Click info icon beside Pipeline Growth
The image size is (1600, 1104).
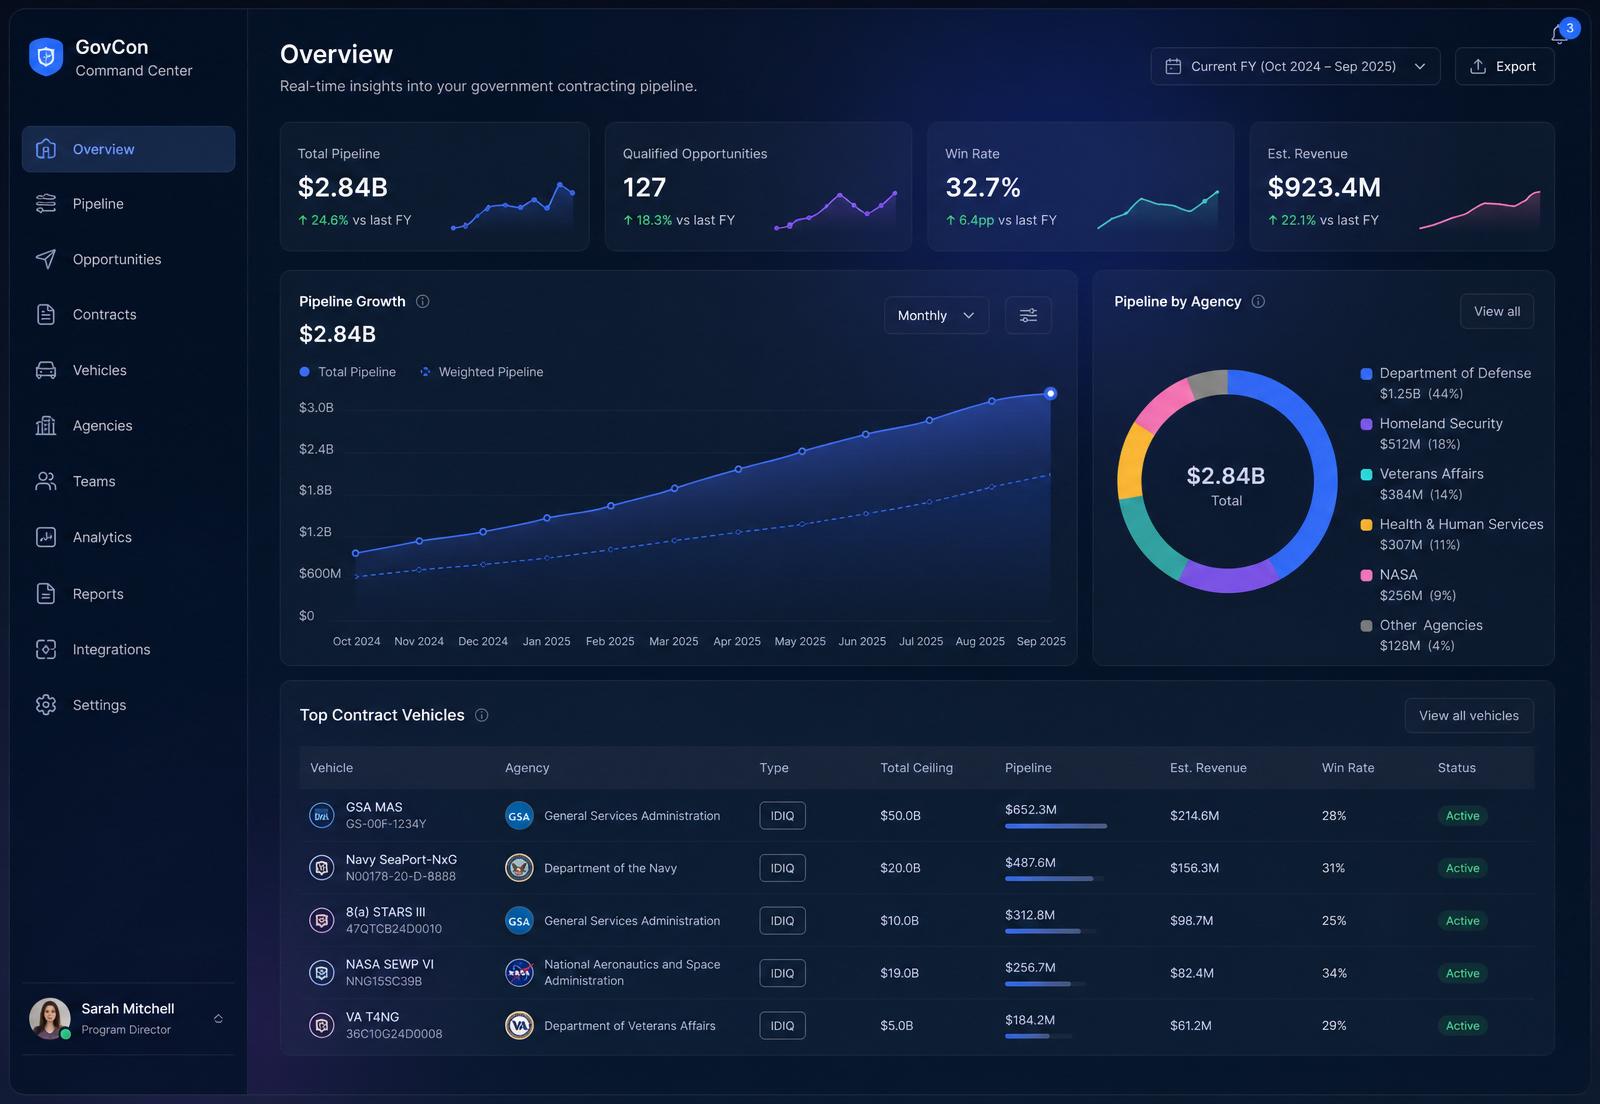(423, 301)
